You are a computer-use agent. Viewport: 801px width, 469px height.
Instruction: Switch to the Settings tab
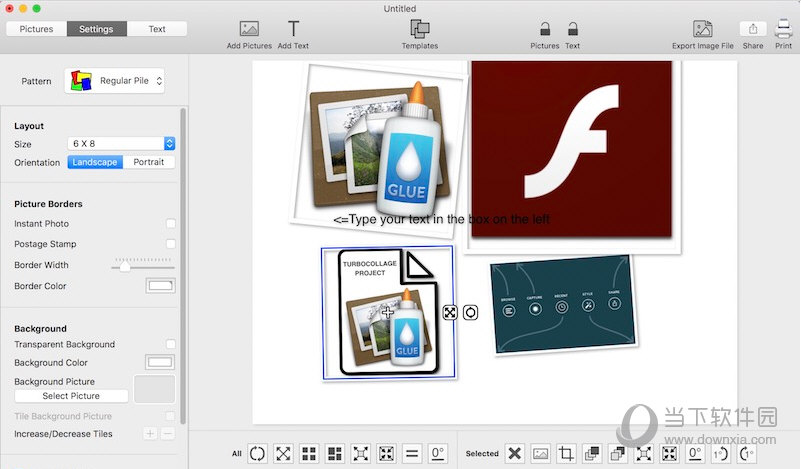97,29
